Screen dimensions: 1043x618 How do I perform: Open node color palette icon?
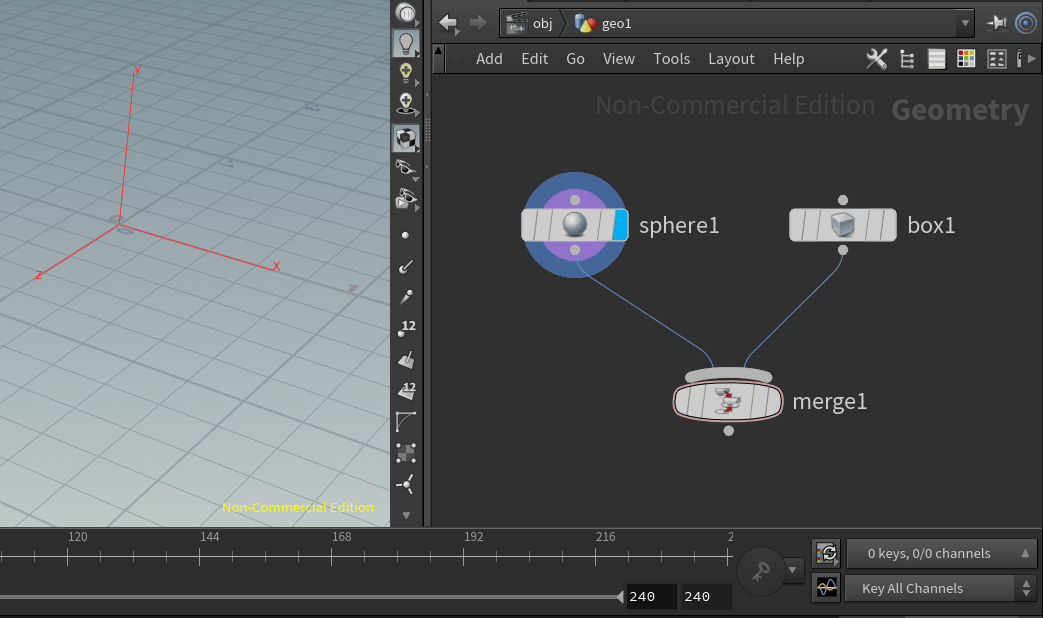tap(966, 58)
